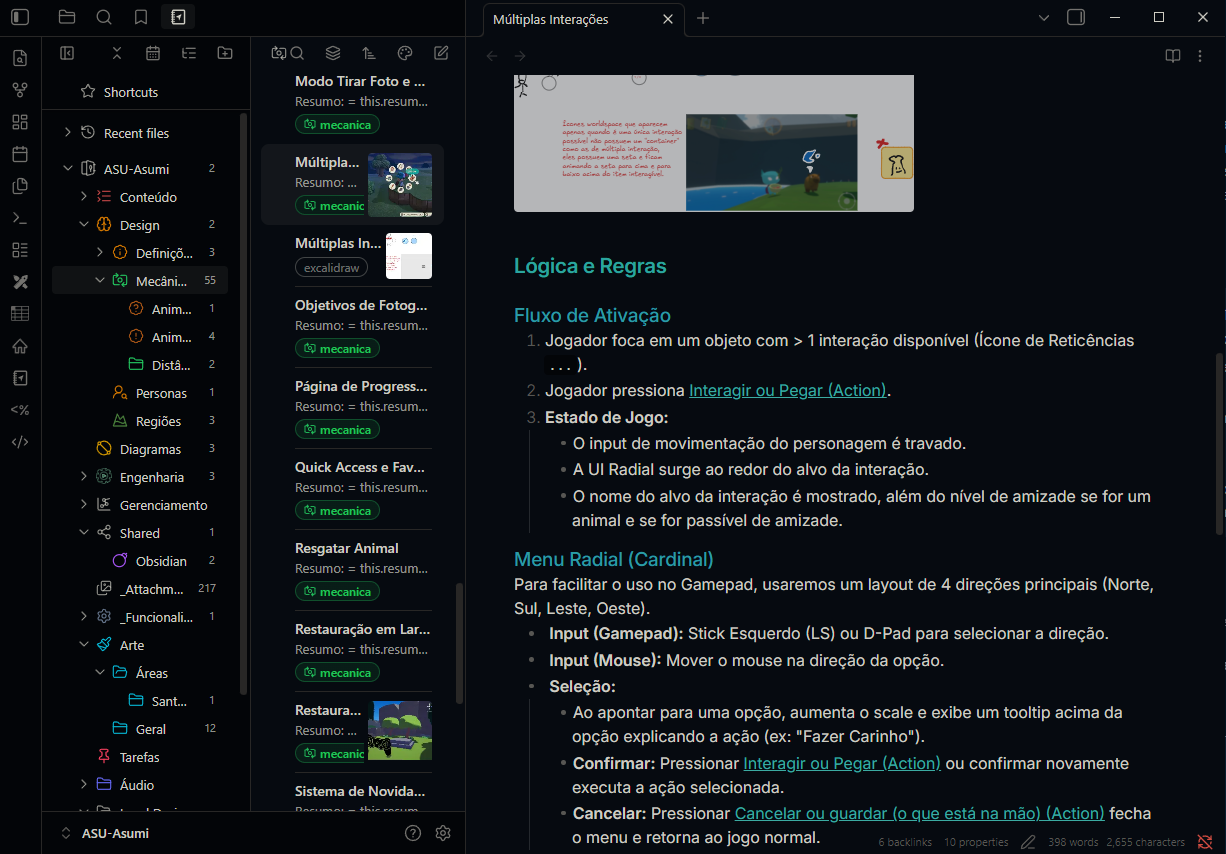Viewport: 1226px width, 854px height.
Task: Collapse all folders in the navigation pane
Action: [117, 53]
